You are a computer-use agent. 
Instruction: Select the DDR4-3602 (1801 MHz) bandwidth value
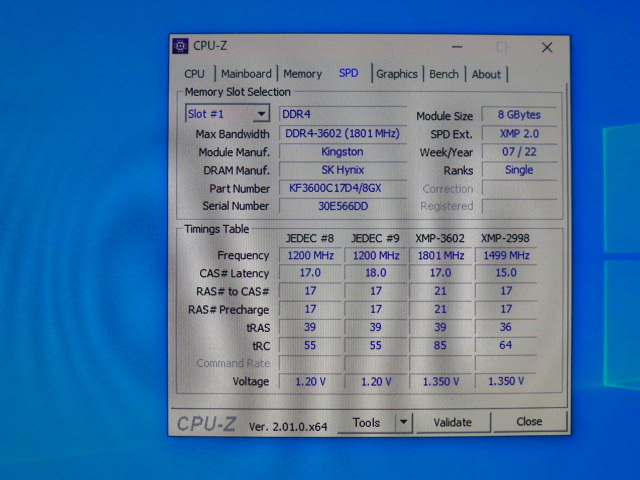pos(342,133)
